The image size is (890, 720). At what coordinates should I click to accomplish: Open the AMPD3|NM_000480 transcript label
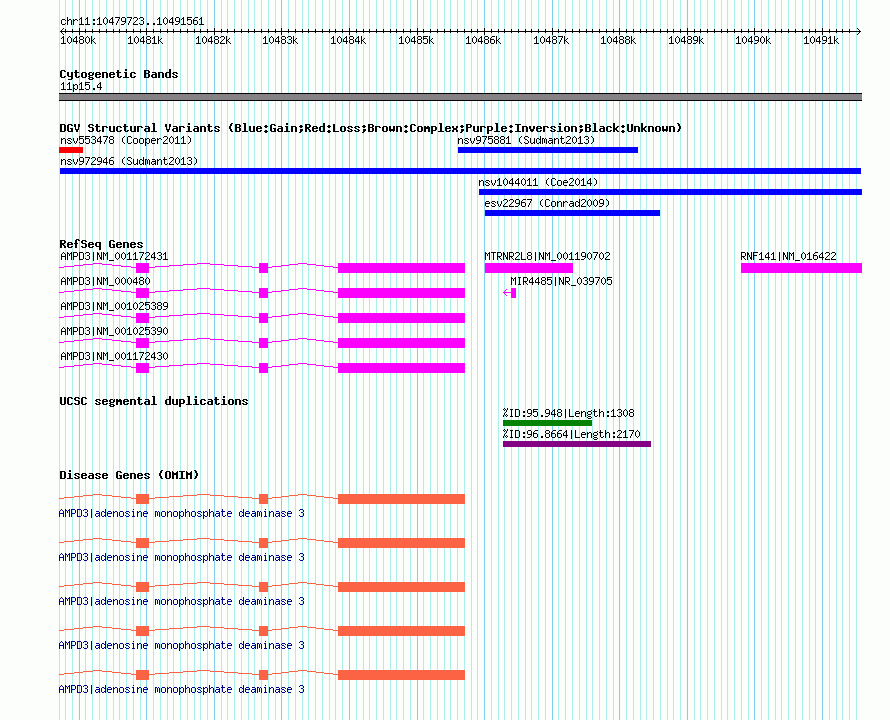(x=105, y=281)
